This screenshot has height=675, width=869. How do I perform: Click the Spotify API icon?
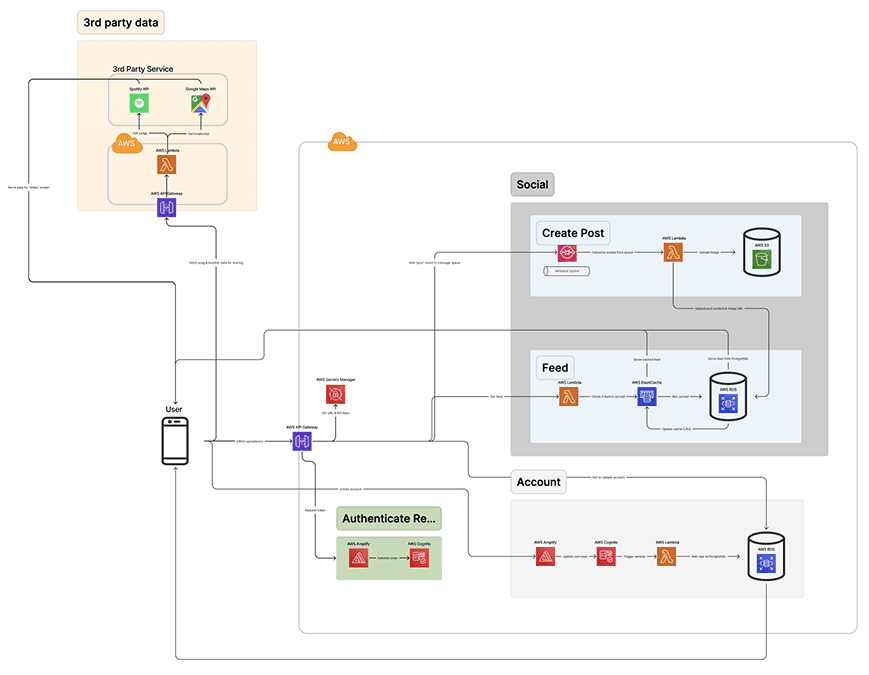139,103
